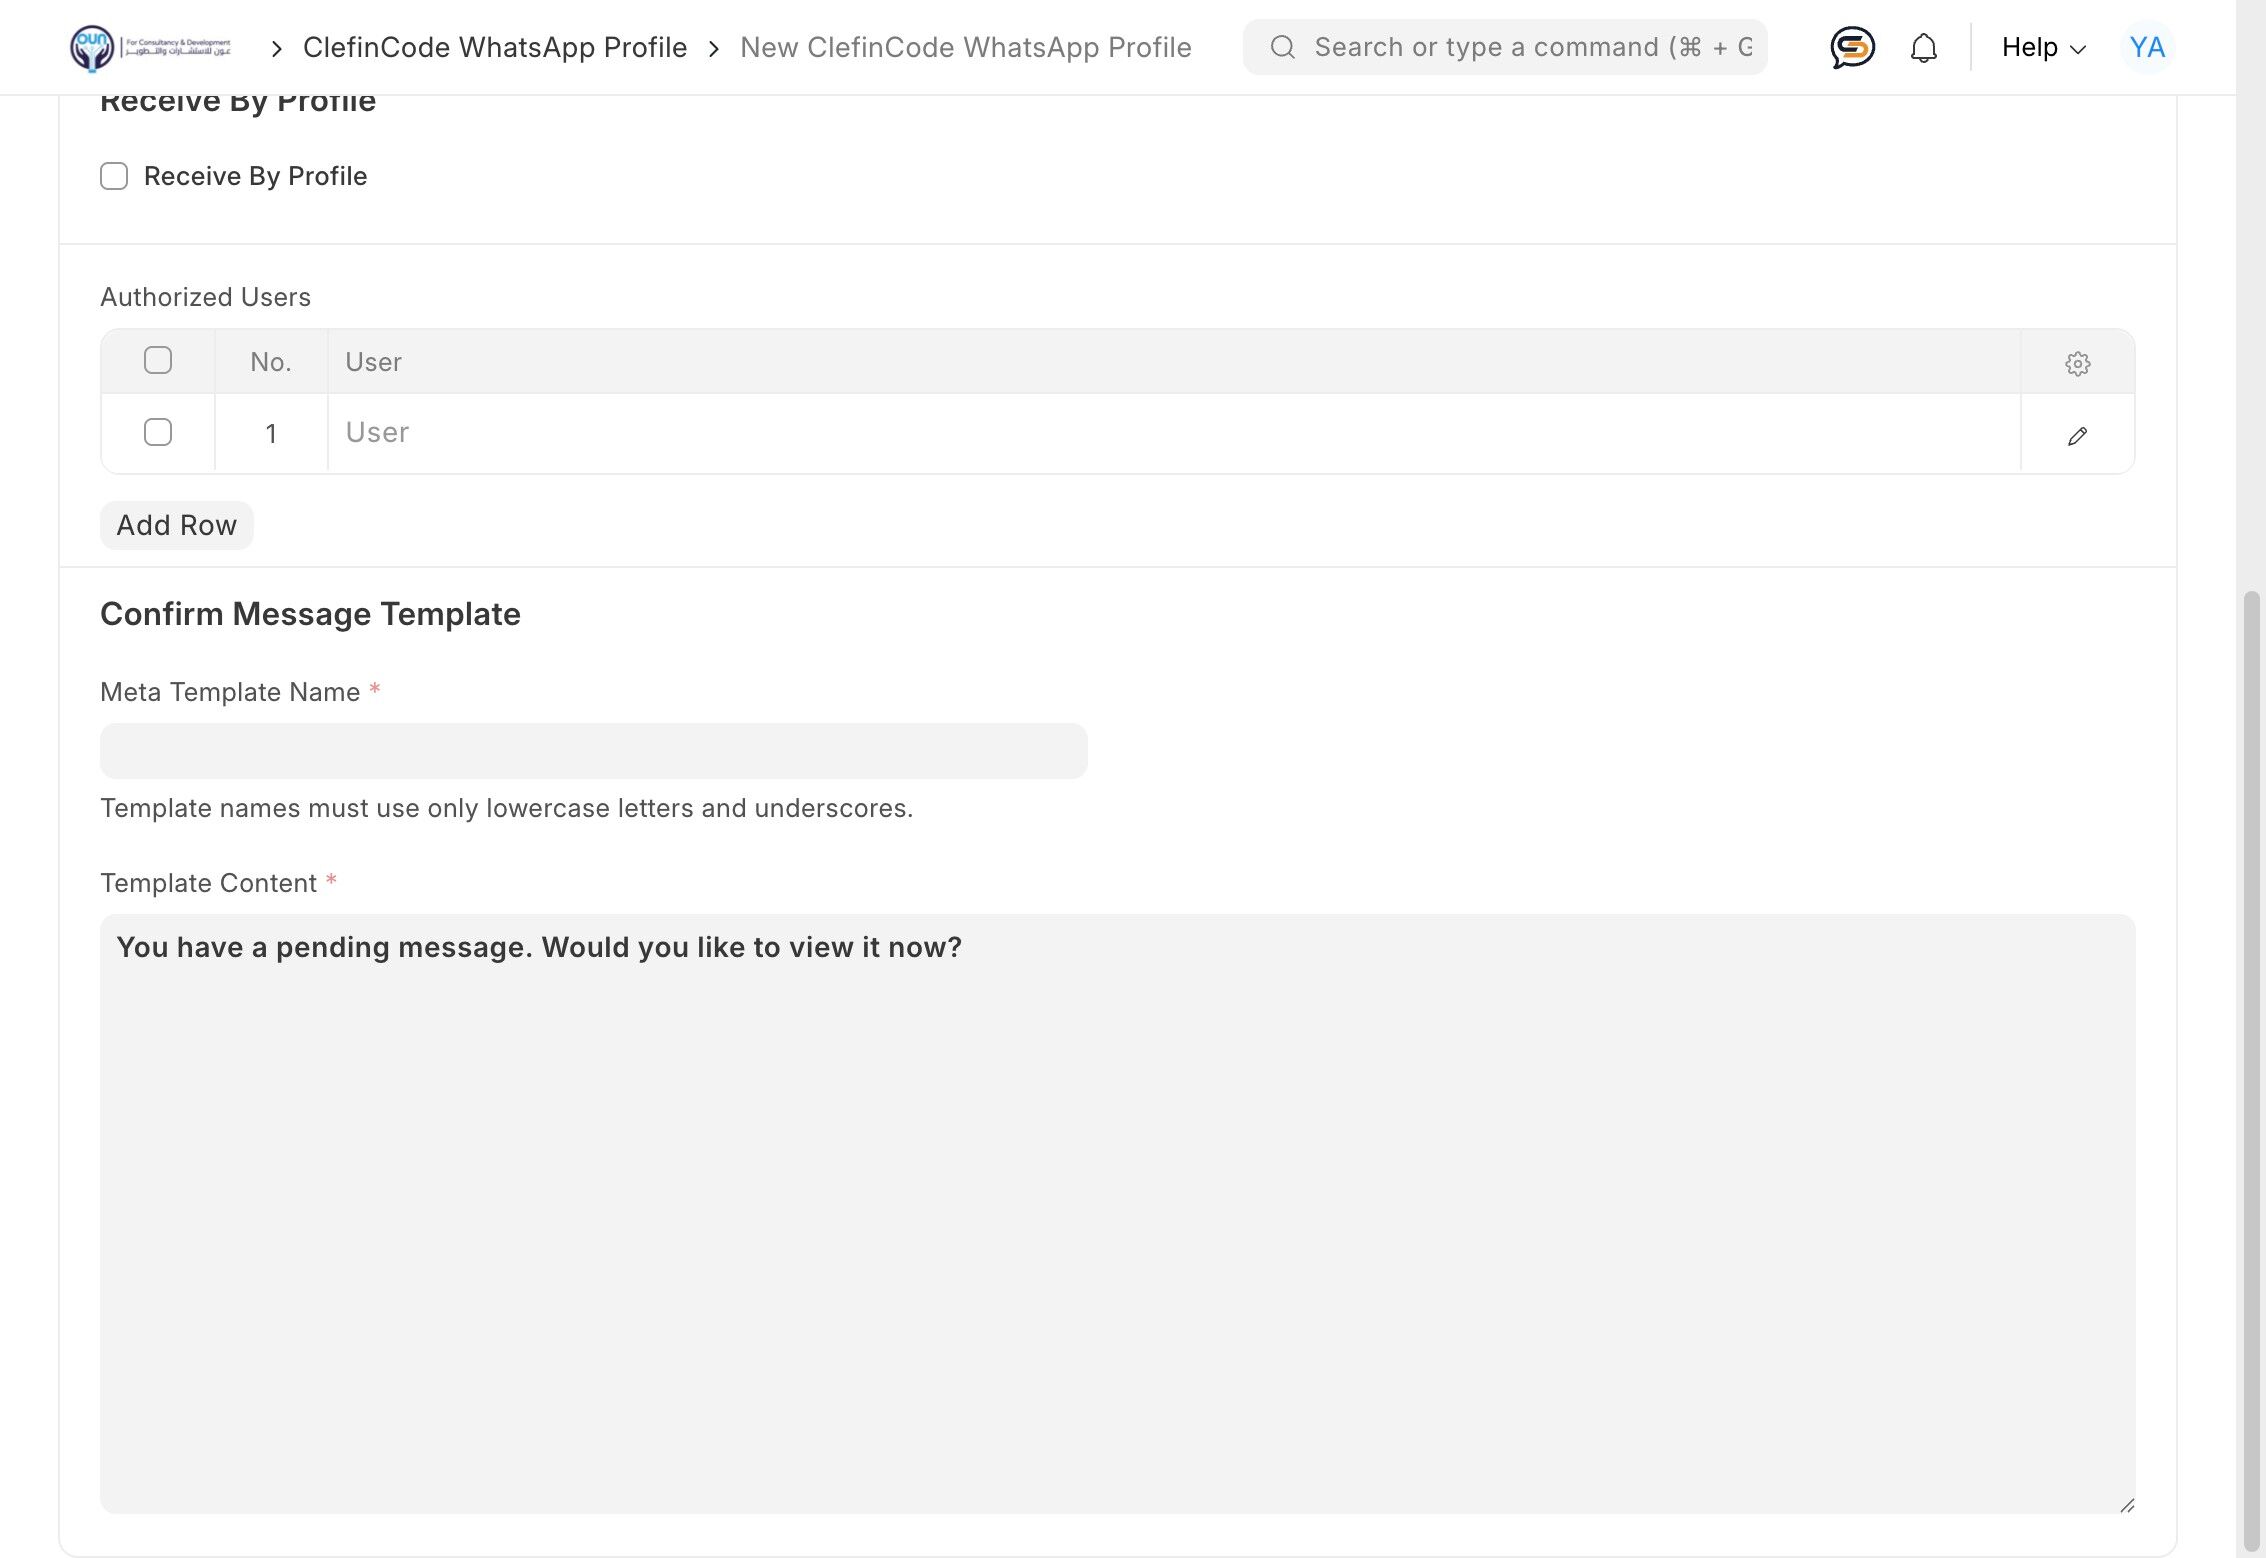Screen dimensions: 2266x1558
Task: Click the pencil edit icon in row 1
Action: (2077, 436)
